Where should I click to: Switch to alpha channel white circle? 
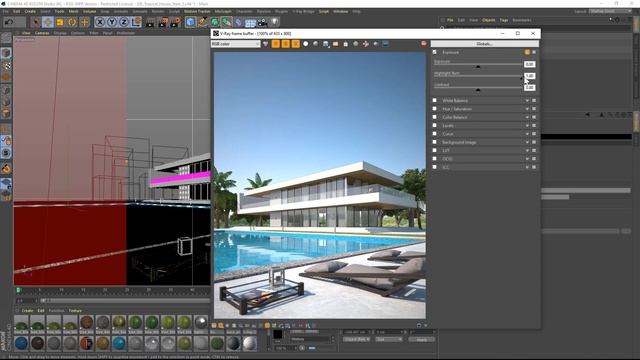306,44
